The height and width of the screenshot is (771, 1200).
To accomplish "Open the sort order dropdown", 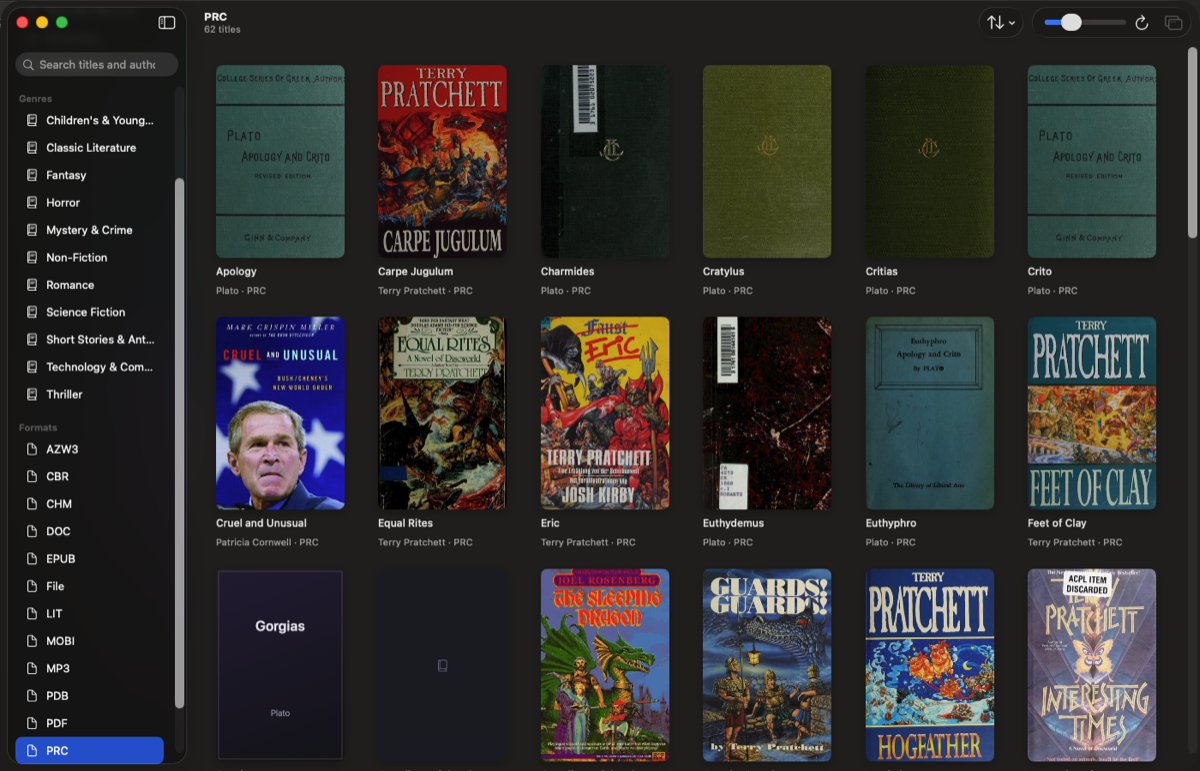I will coord(1000,22).
